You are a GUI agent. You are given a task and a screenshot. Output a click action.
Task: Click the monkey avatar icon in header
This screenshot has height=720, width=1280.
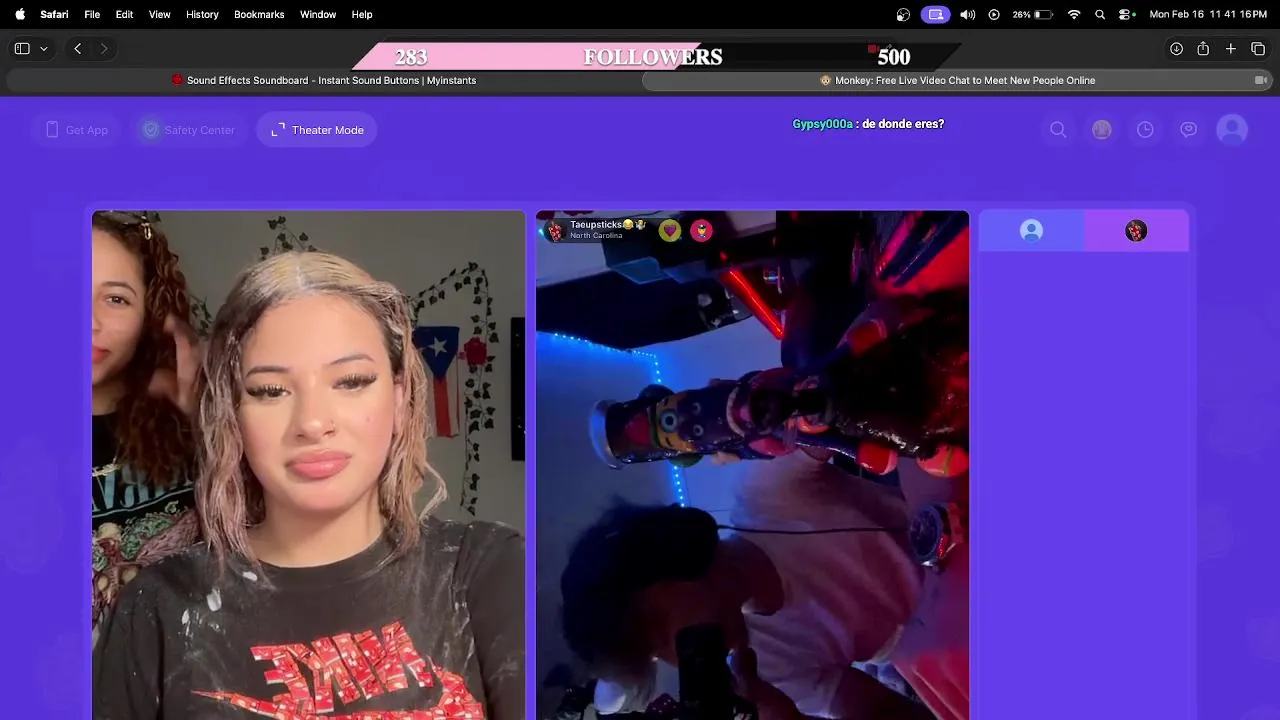click(1101, 130)
